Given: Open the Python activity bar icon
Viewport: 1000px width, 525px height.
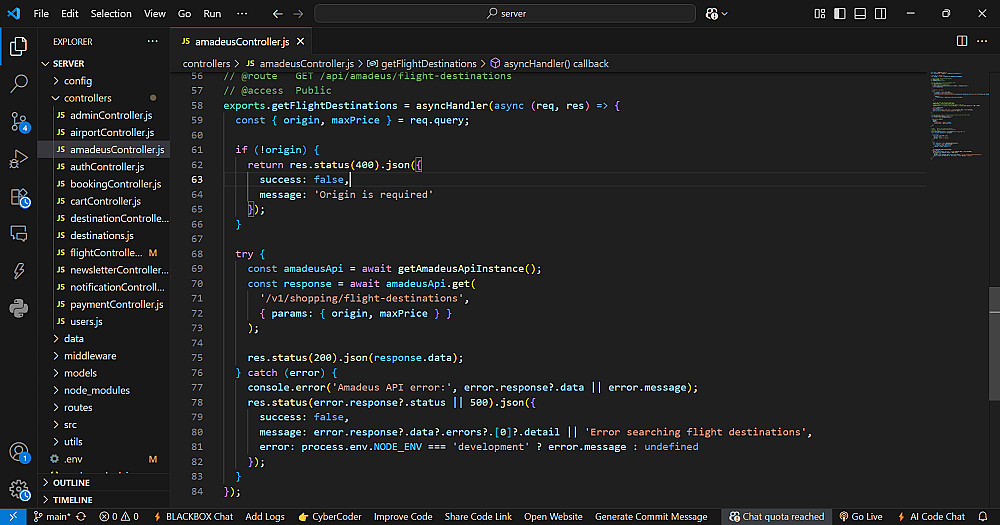Looking at the screenshot, I should [18, 308].
